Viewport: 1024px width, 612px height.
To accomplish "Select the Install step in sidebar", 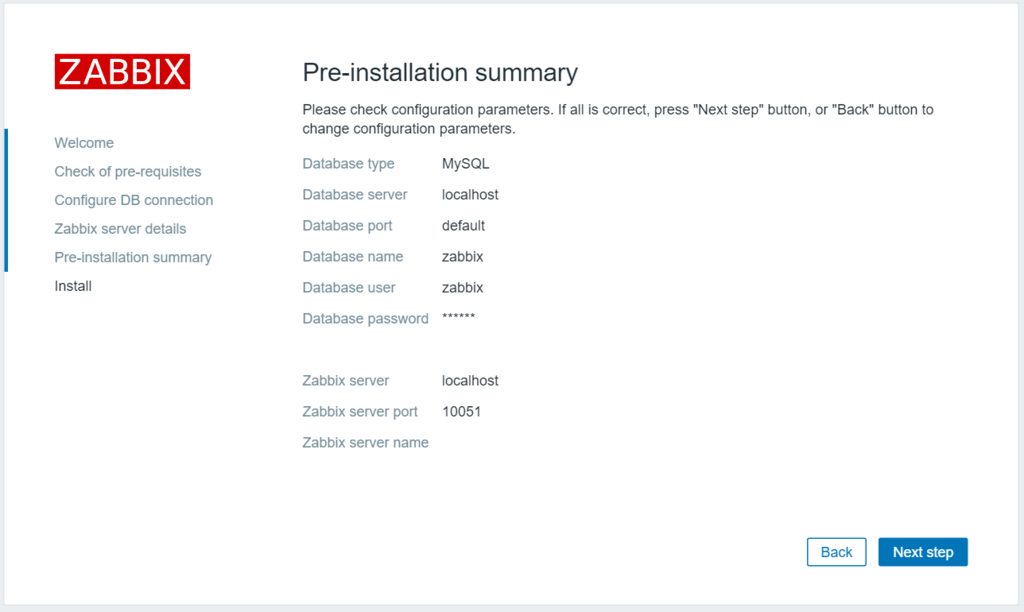I will tap(73, 286).
